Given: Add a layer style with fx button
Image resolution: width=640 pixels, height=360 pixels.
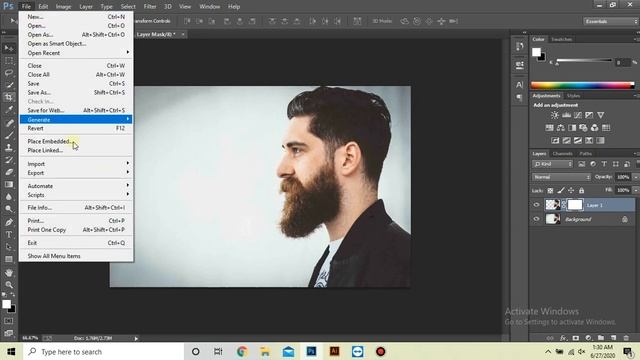Looking at the screenshot, I should [563, 338].
